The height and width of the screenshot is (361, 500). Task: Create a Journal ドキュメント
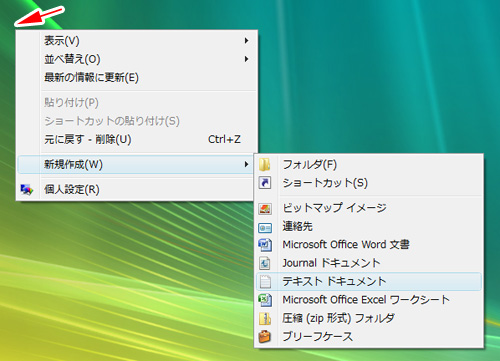[x=369, y=263]
